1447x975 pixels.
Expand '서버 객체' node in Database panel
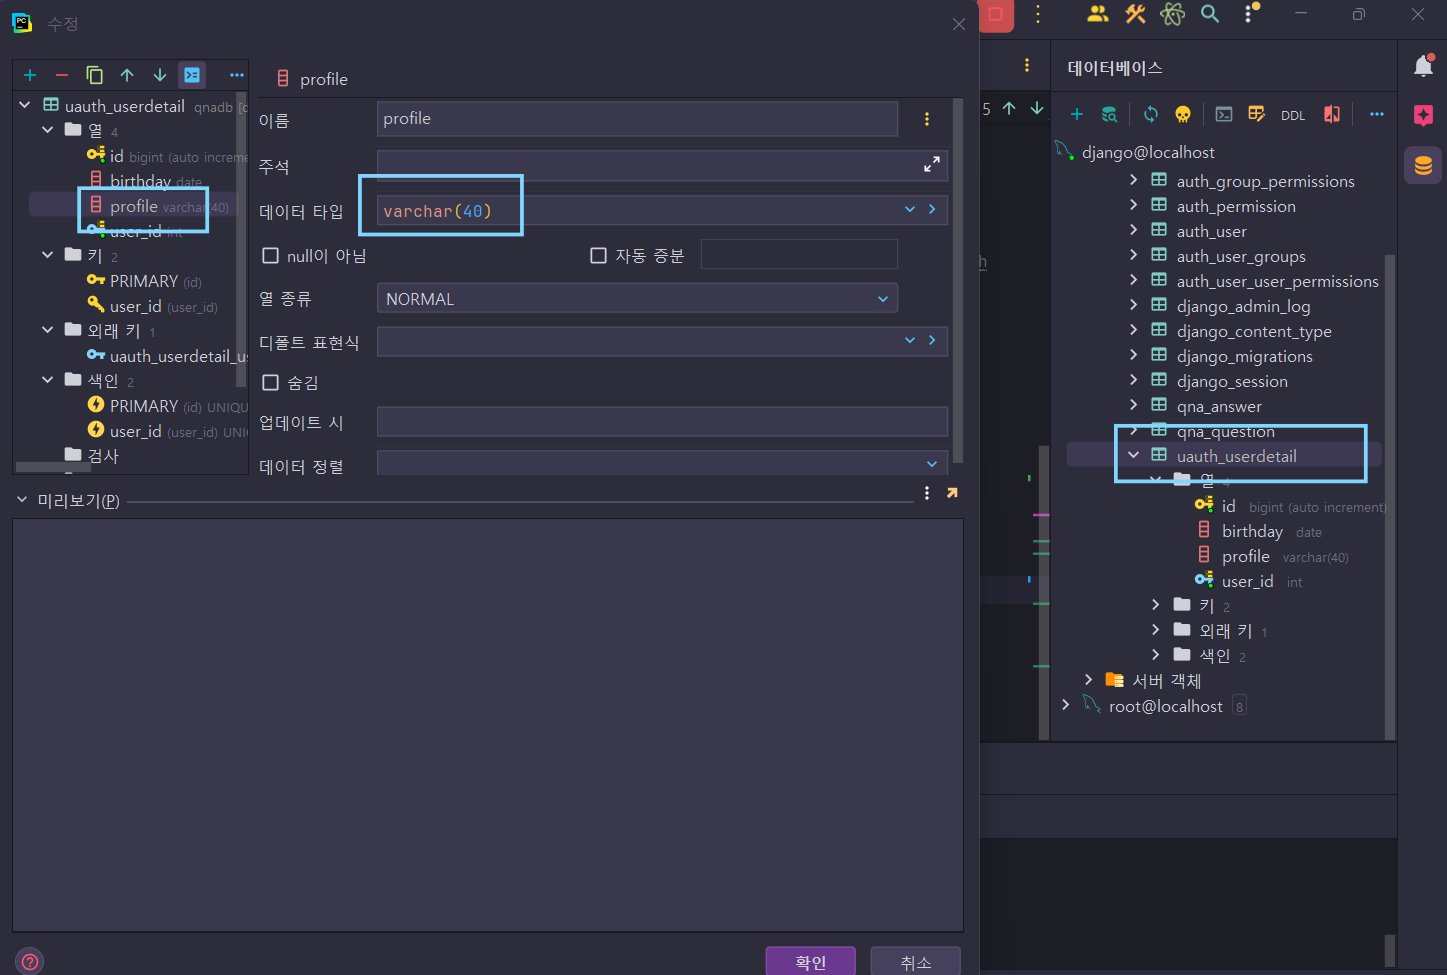coord(1089,679)
